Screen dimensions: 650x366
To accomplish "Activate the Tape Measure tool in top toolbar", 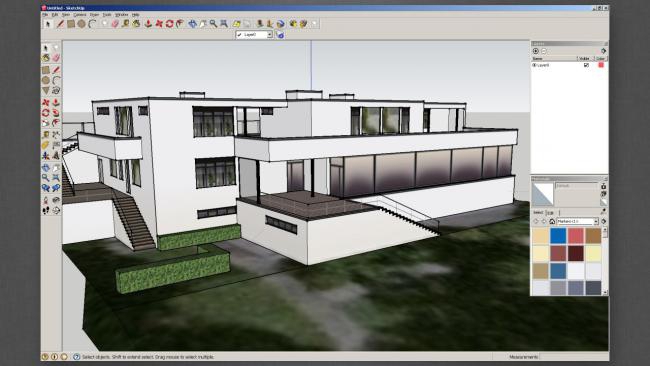I will [125, 24].
